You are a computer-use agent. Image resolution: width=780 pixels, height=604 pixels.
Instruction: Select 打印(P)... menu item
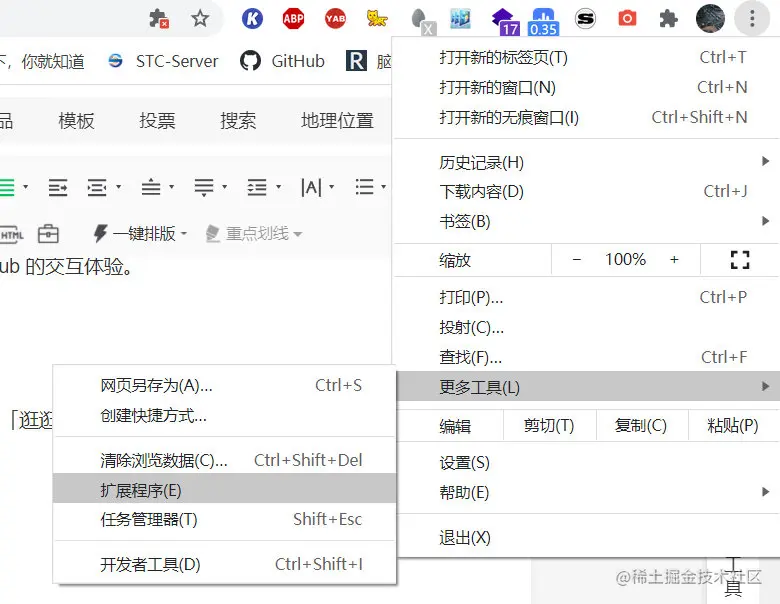(587, 298)
